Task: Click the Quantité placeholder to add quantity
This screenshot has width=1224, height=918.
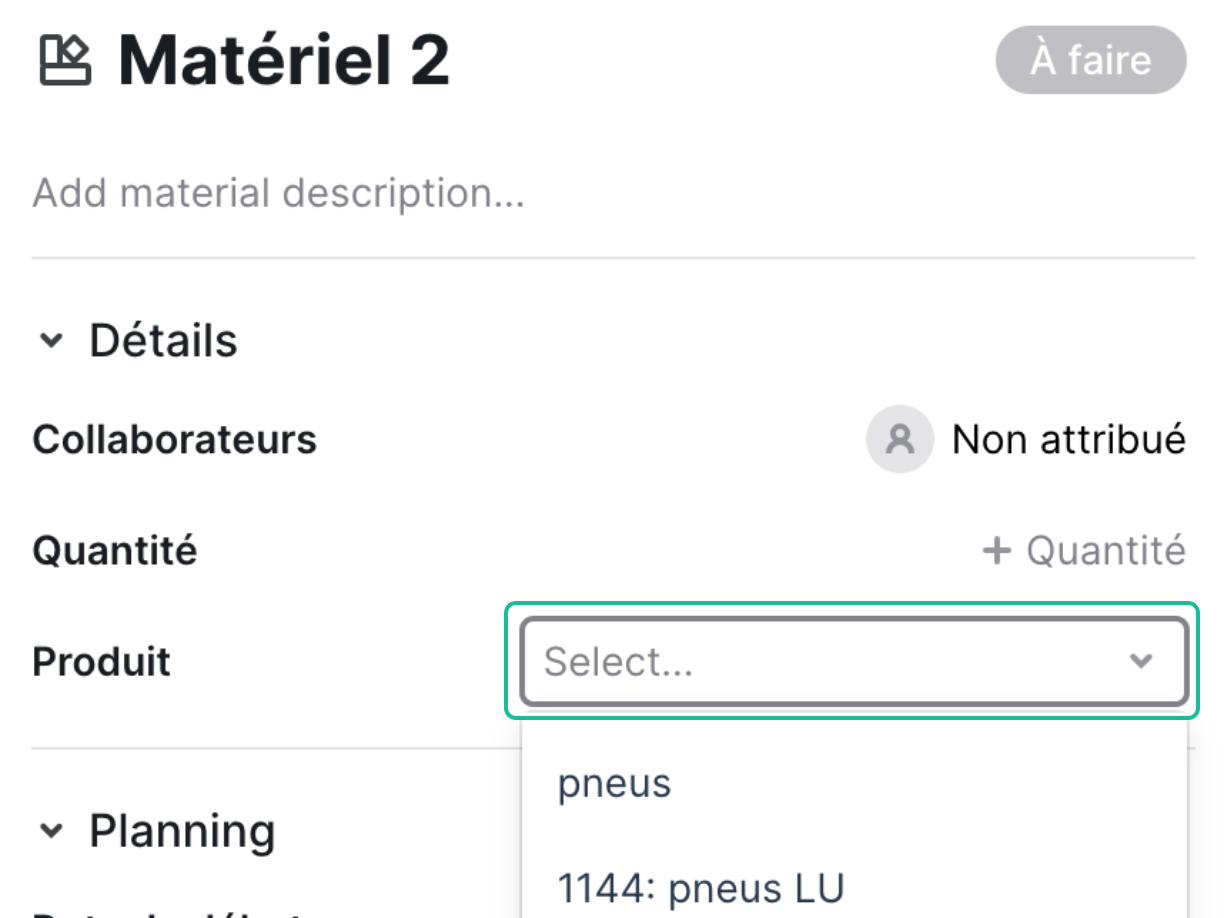Action: tap(1106, 550)
